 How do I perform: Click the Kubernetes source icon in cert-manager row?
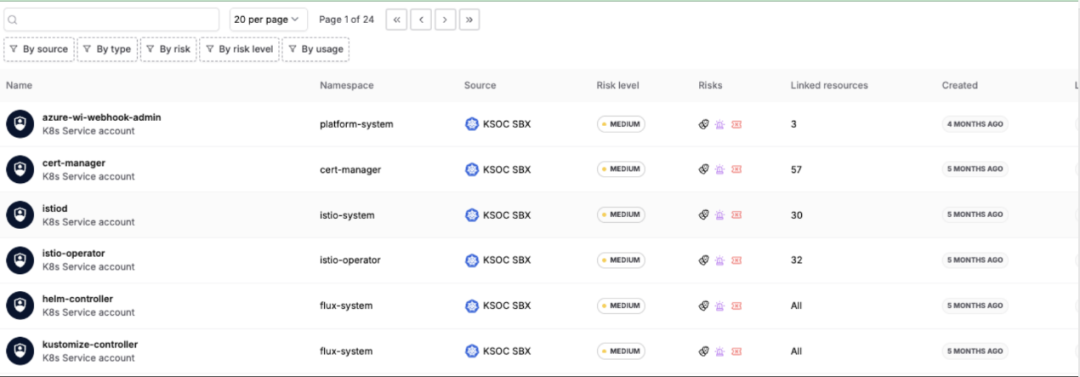(x=472, y=170)
